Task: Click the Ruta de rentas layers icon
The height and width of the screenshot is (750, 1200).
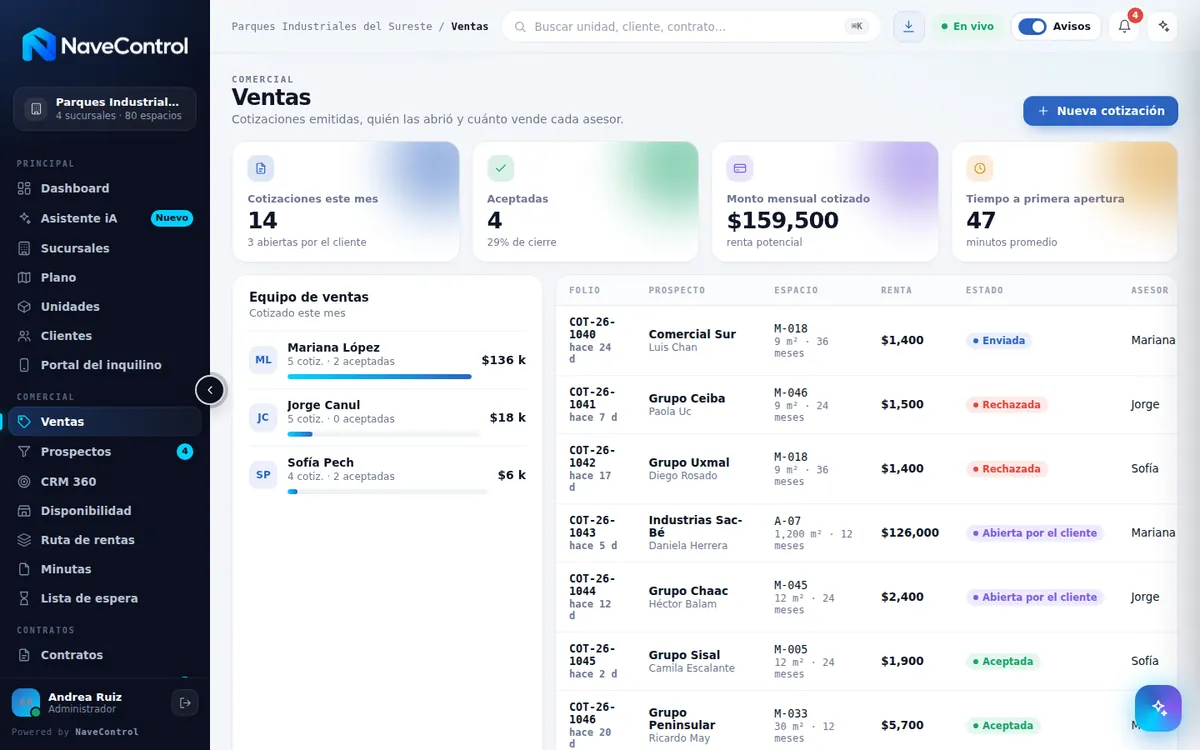Action: [x=25, y=540]
